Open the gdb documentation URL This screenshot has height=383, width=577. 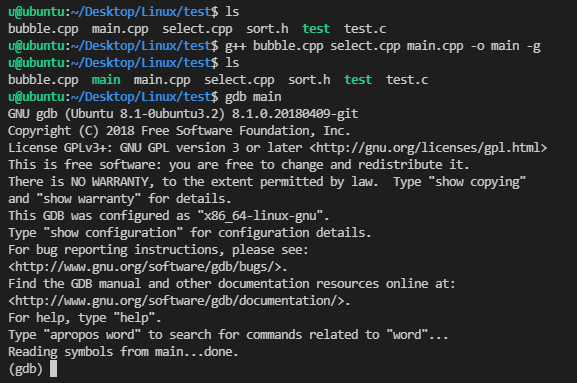click(176, 301)
